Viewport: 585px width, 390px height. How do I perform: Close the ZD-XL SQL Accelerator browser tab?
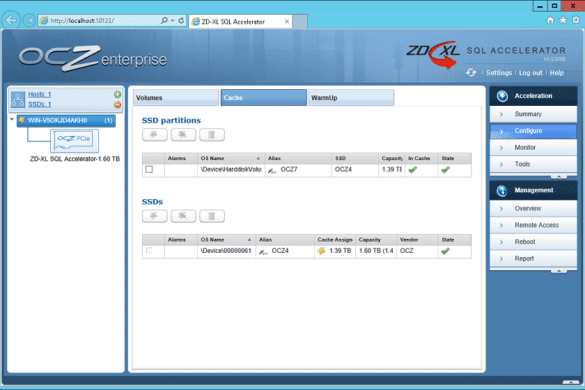pyautogui.click(x=287, y=21)
